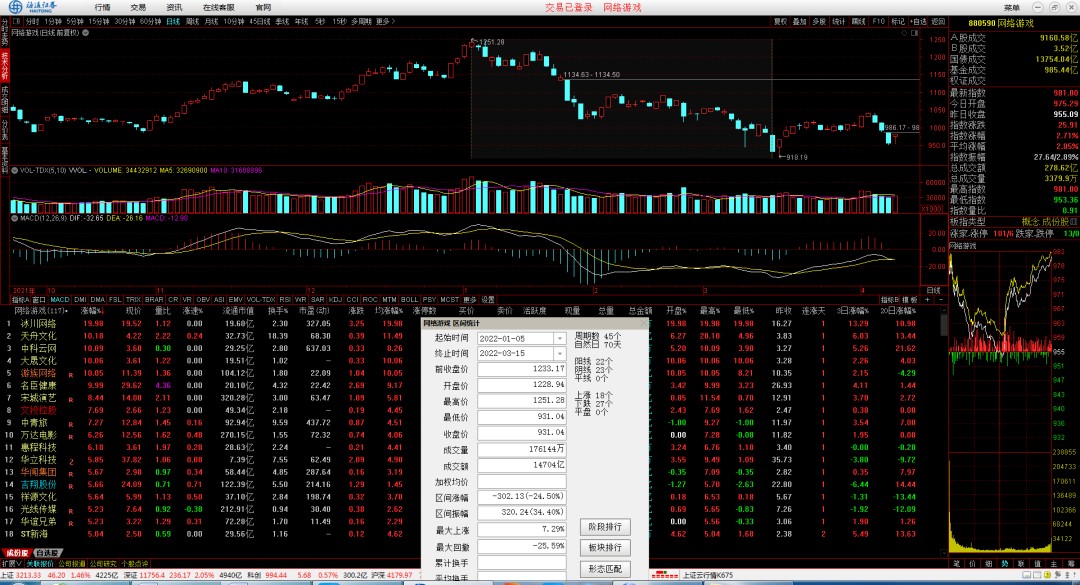Open the 起始时间 start date dropdown
The image size is (1080, 585).
559,338
